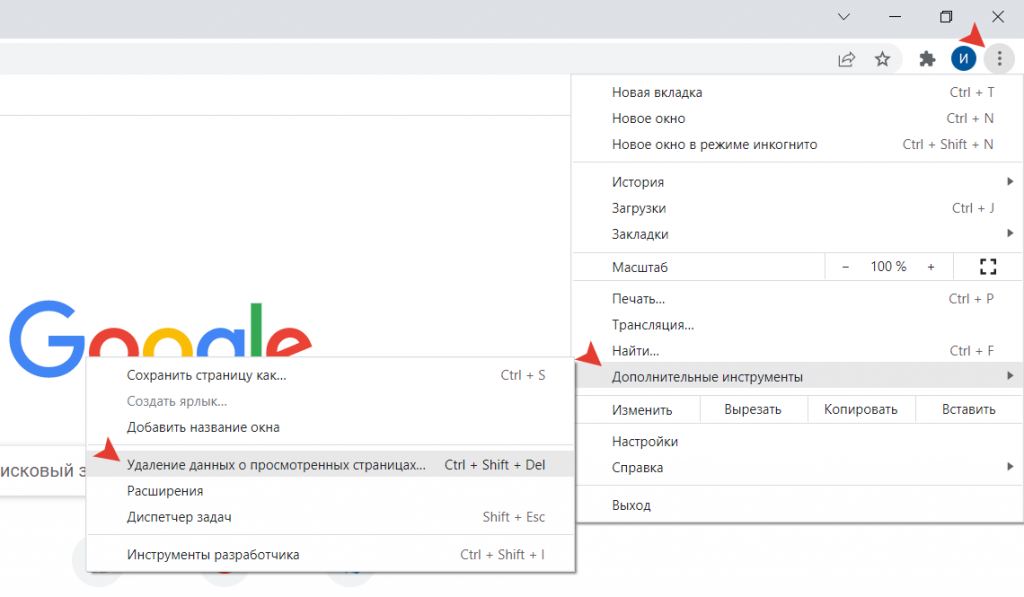Increase zoom with the plus button
This screenshot has height=597, width=1024.
tap(931, 267)
